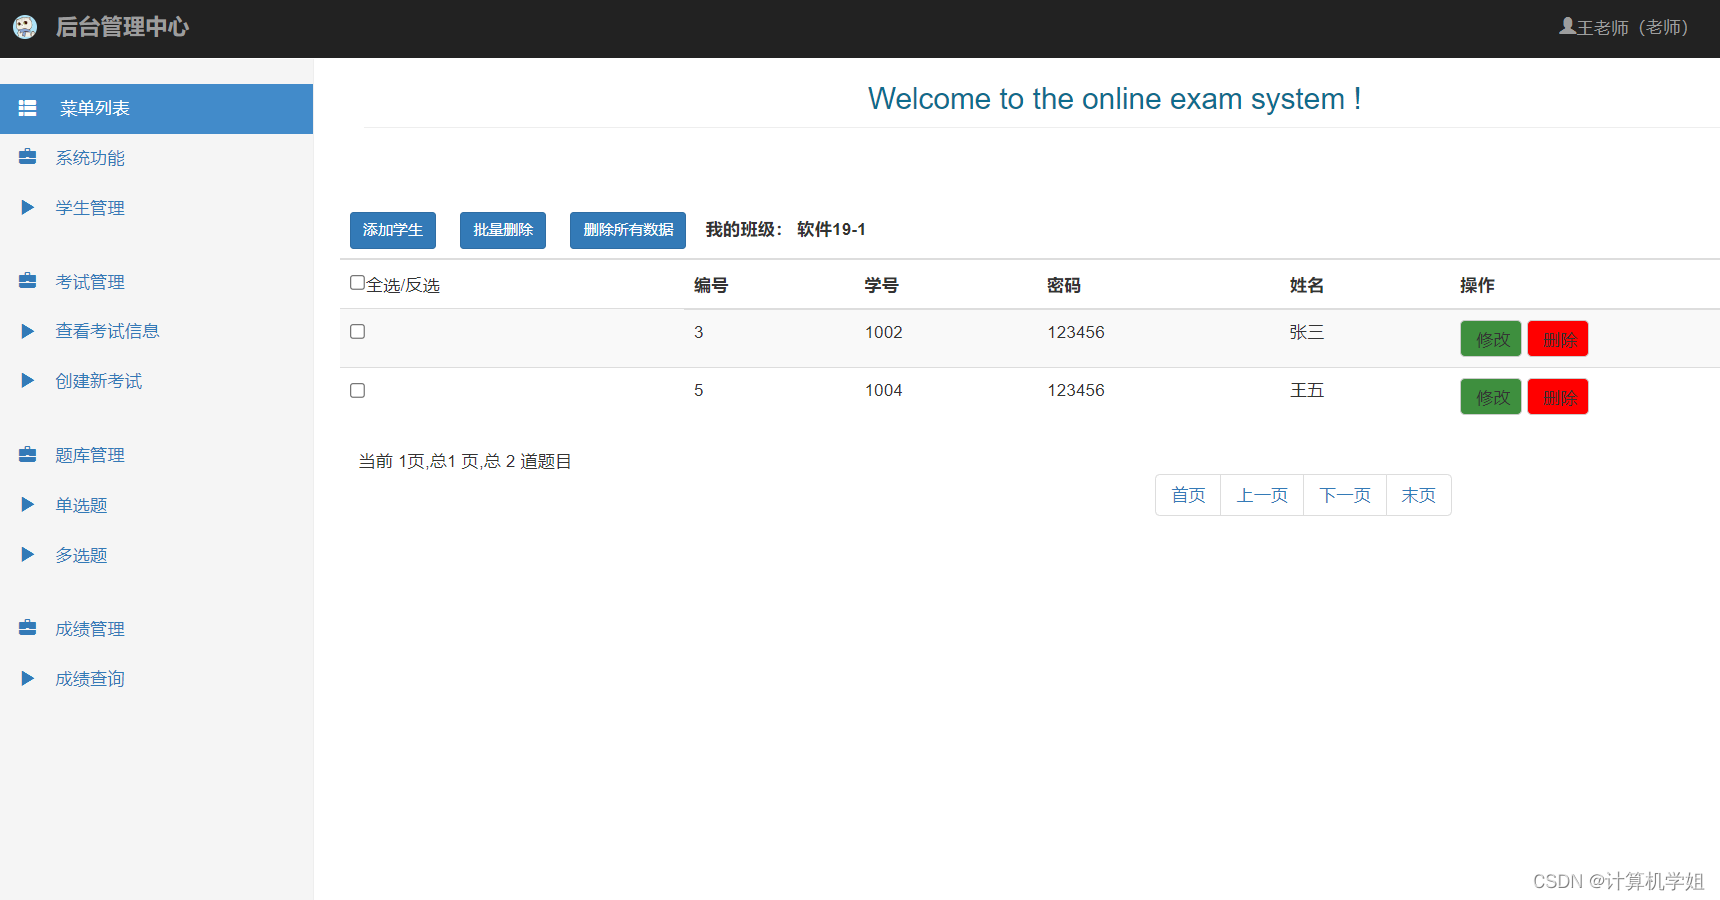Click 删除 for student 张三

tap(1558, 339)
